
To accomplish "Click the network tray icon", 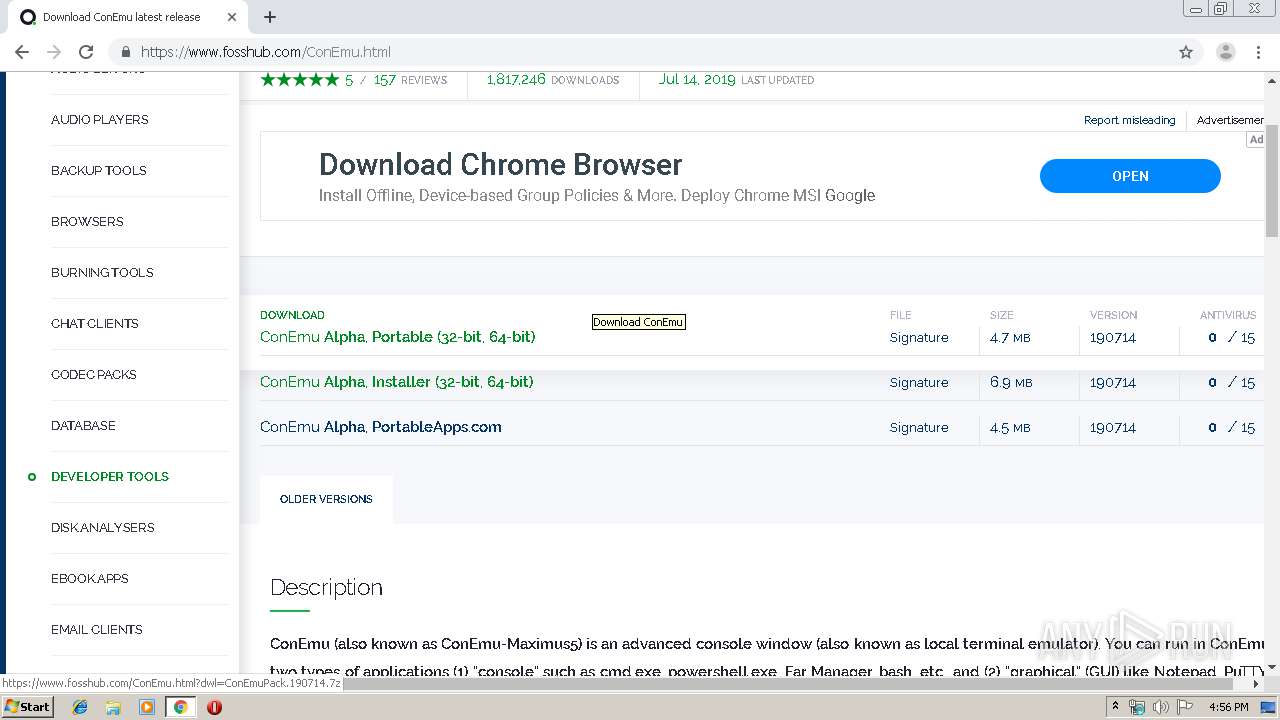I will click(1137, 707).
